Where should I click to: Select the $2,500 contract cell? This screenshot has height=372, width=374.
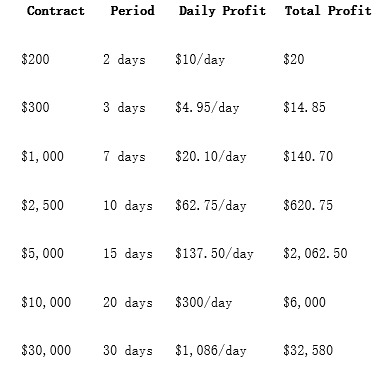click(42, 205)
